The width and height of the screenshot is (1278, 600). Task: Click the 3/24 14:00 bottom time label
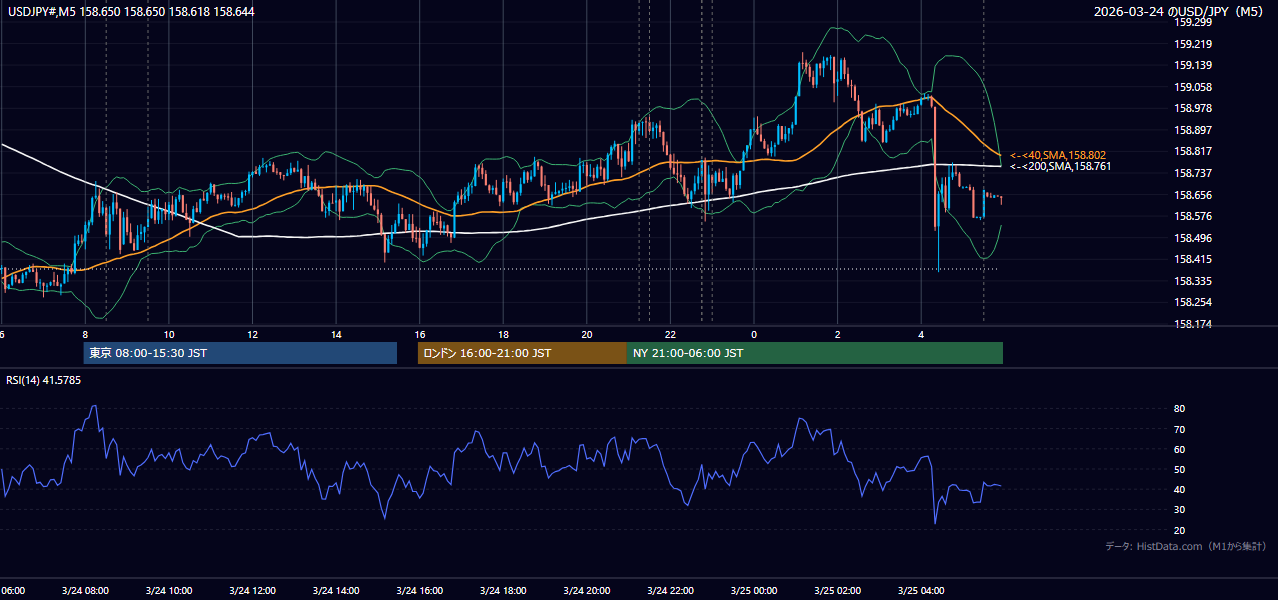pos(336,590)
